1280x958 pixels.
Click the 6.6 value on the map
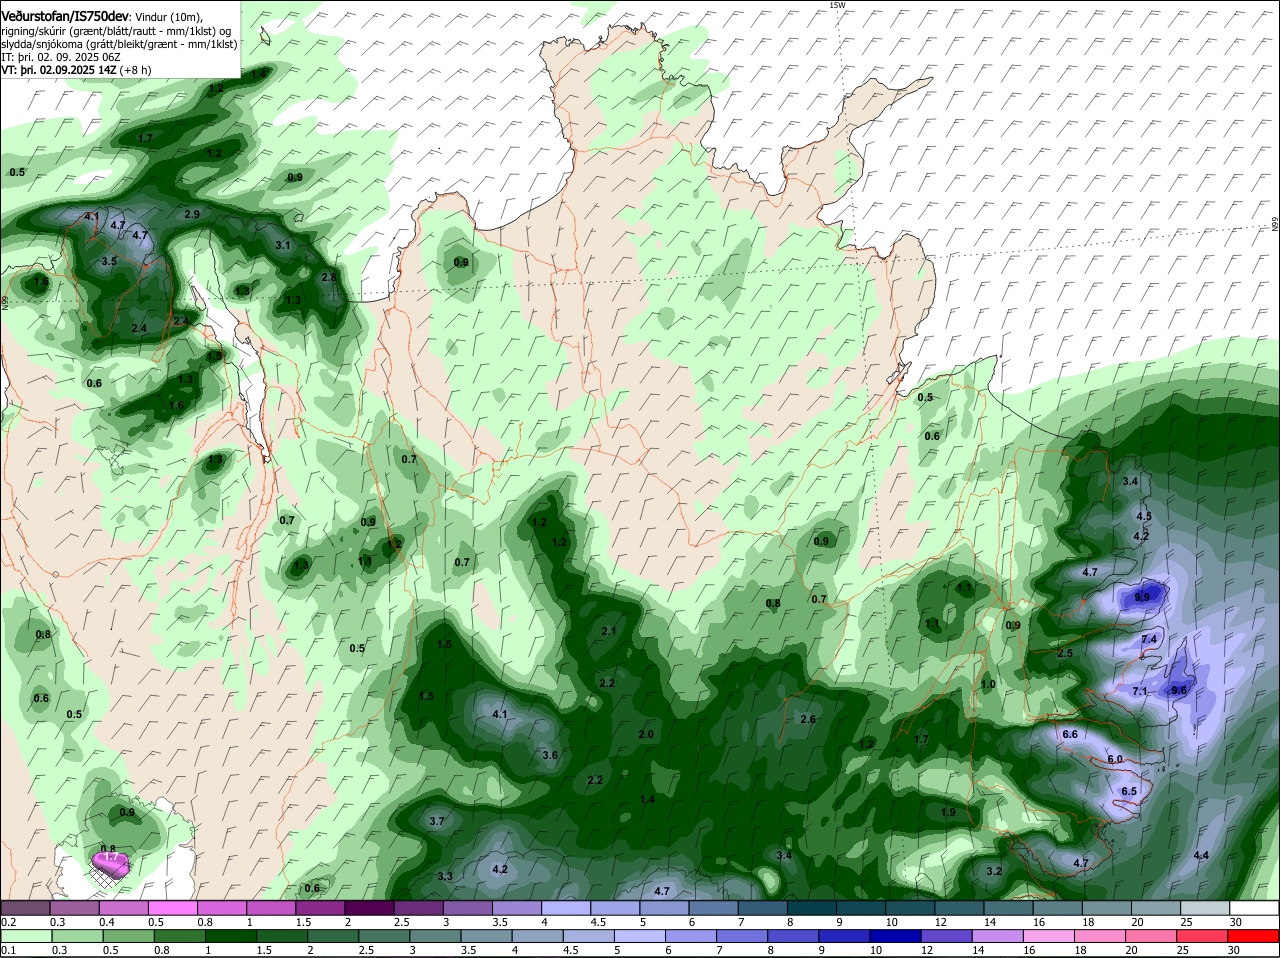point(1069,734)
